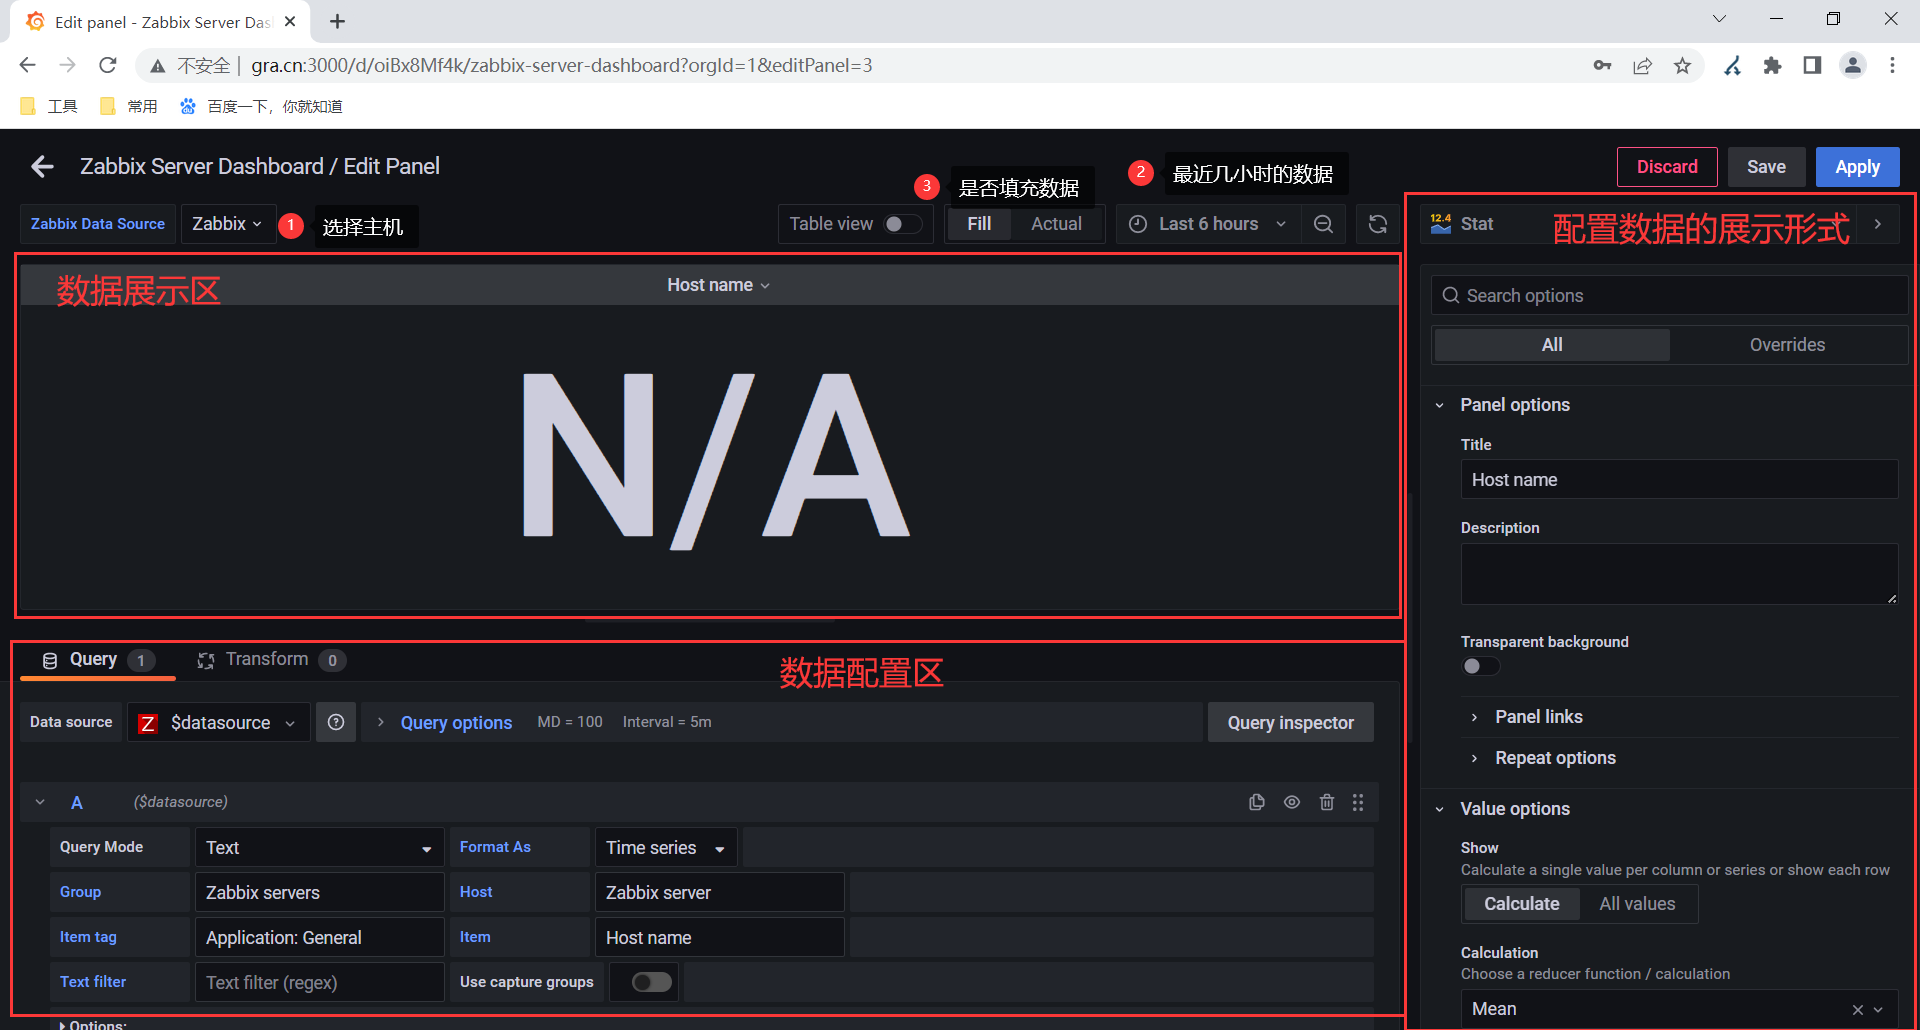The height and width of the screenshot is (1030, 1920).
Task: Click the Text filter regex field
Action: pyautogui.click(x=319, y=982)
